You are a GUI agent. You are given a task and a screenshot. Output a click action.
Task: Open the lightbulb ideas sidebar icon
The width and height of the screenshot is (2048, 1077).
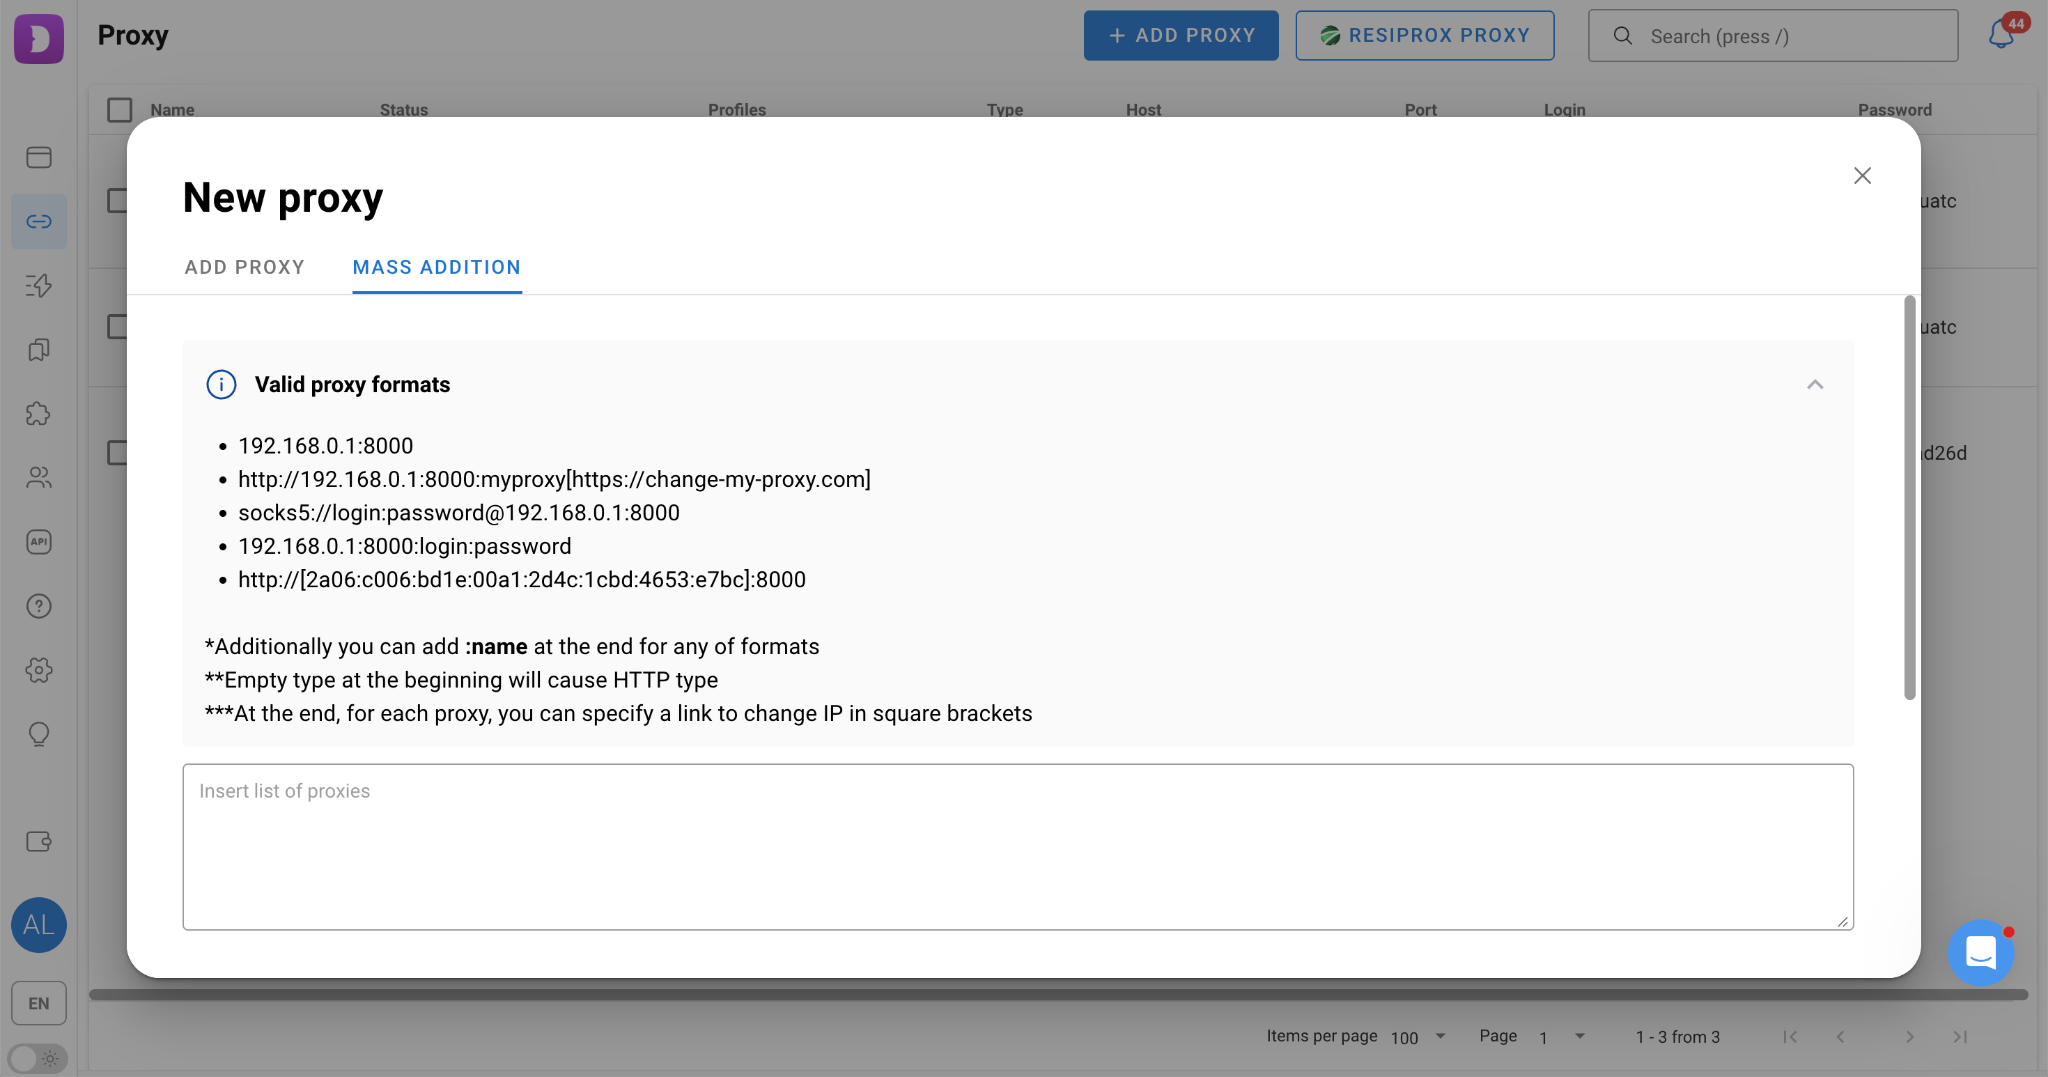(39, 734)
